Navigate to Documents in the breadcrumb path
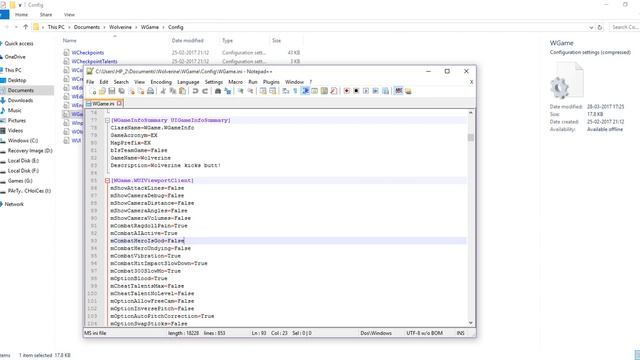The height and width of the screenshot is (360, 640). (x=87, y=27)
